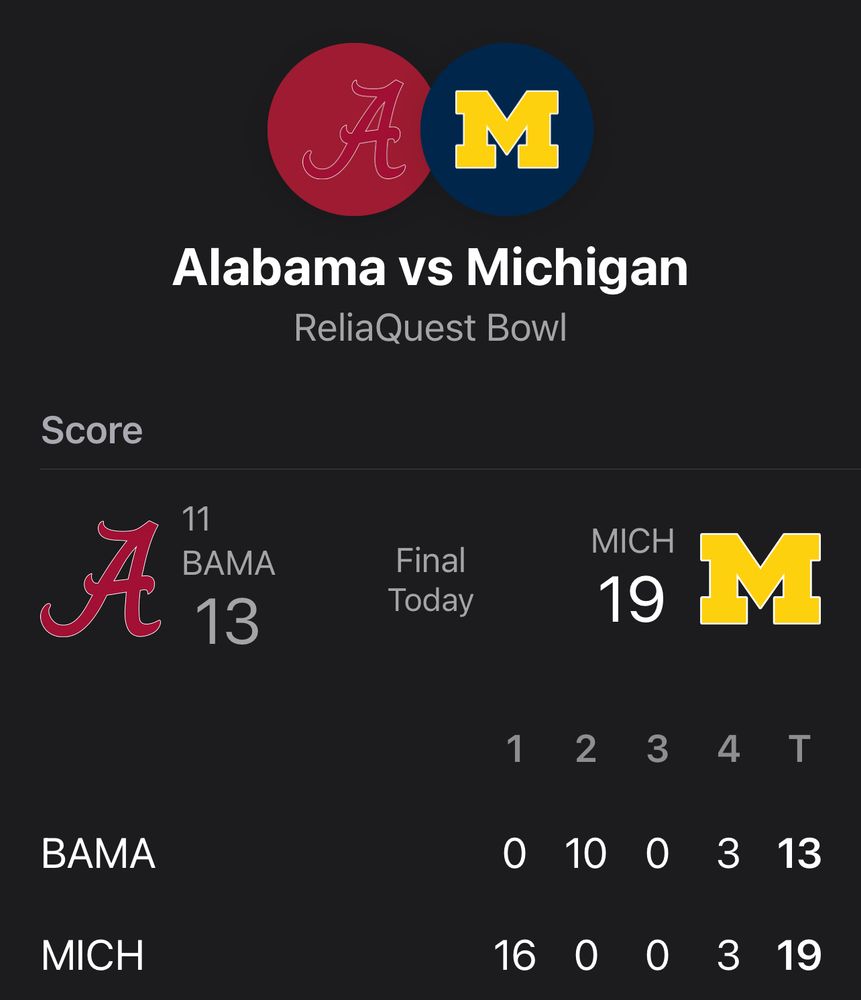861x1000 pixels.
Task: Select the BAMA row label in box score
Action: tap(98, 854)
